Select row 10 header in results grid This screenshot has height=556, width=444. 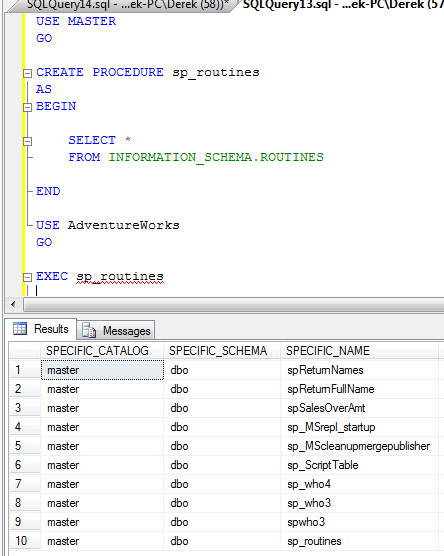(x=25, y=541)
